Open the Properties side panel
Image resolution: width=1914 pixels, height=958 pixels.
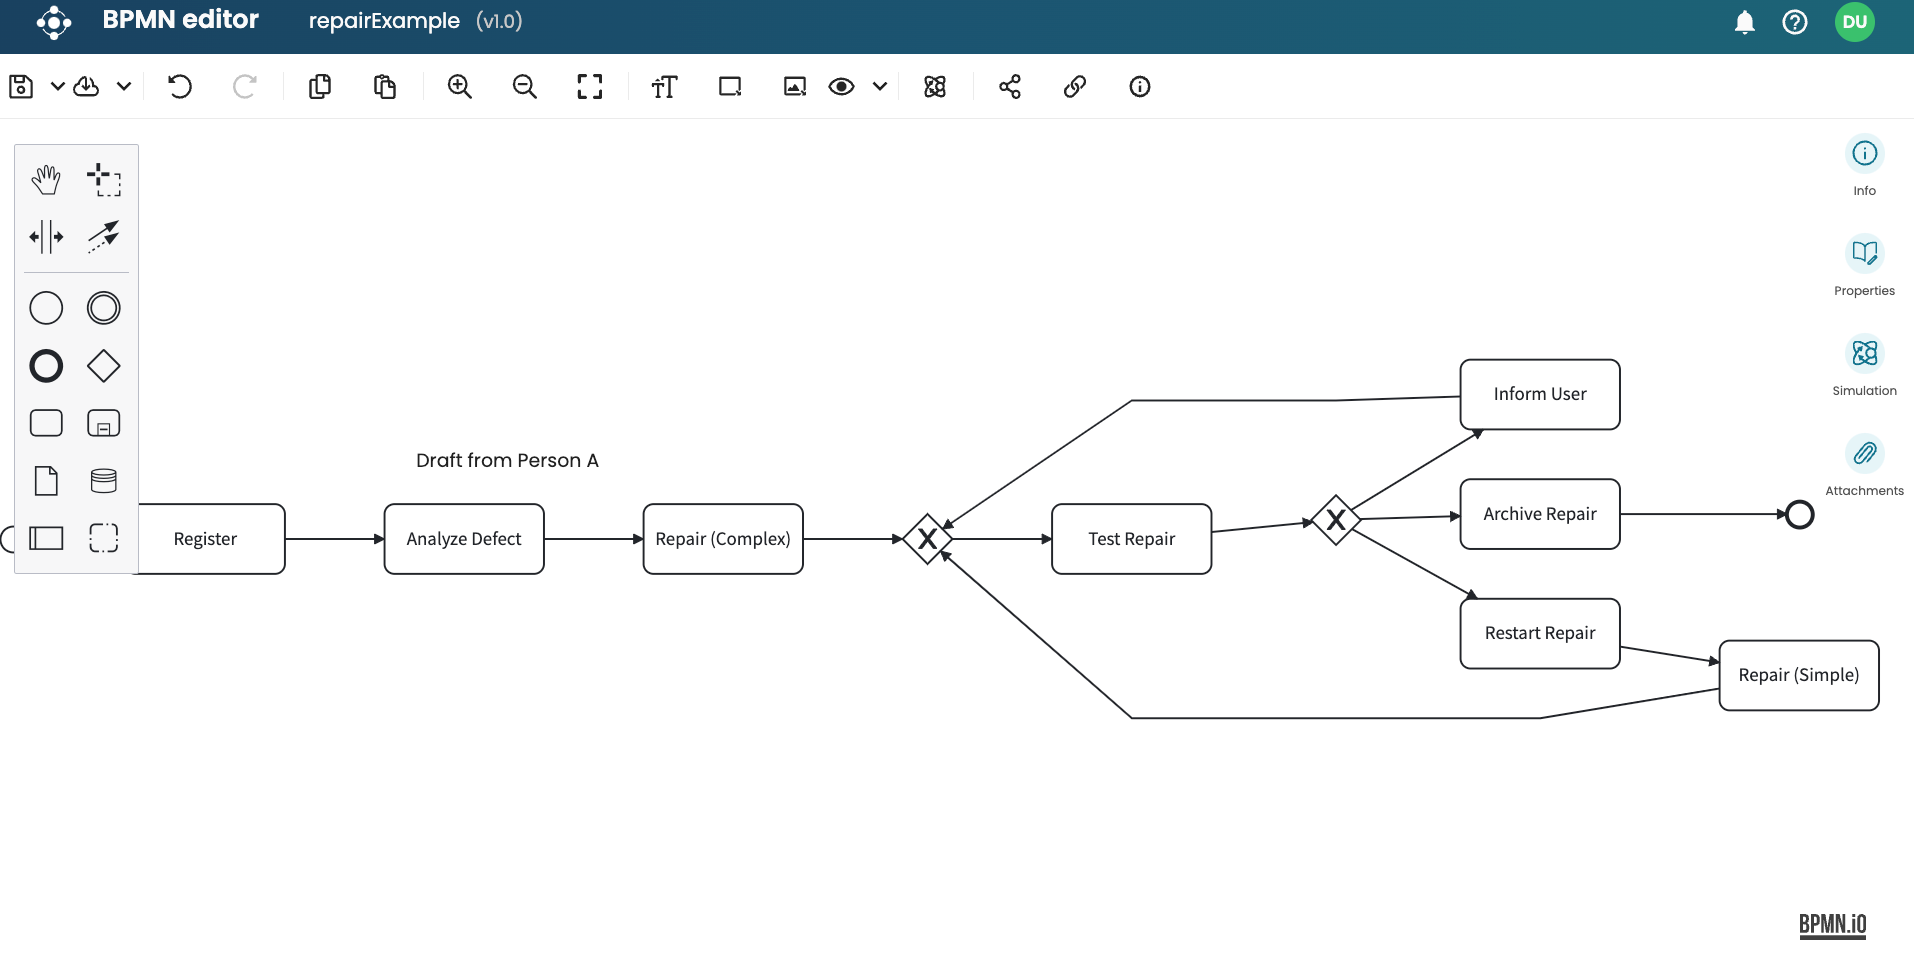click(x=1864, y=254)
